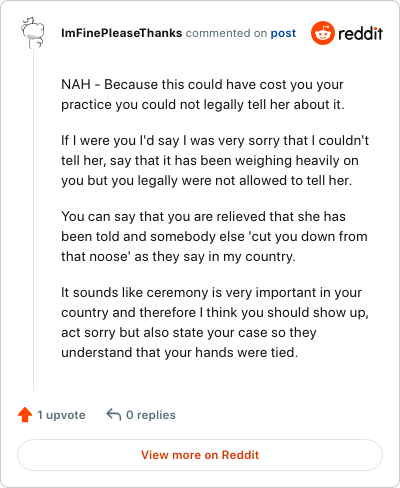This screenshot has width=400, height=488.
Task: Click the paragraph starting "If I were you"
Action: (215, 160)
